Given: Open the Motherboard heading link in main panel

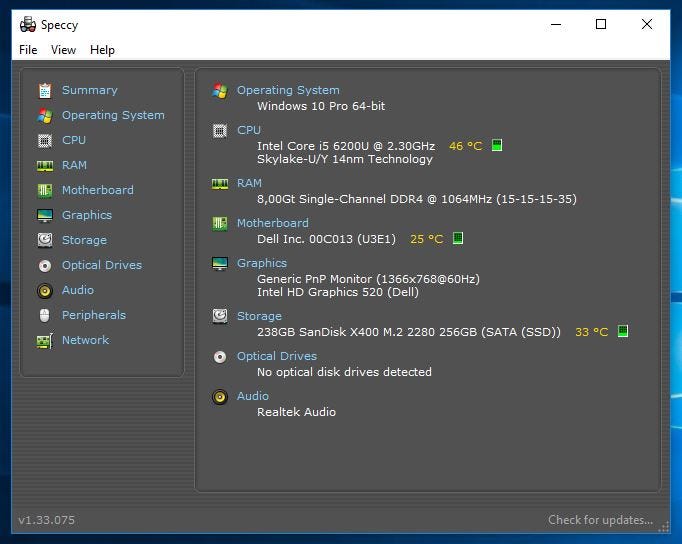Looking at the screenshot, I should [x=273, y=223].
